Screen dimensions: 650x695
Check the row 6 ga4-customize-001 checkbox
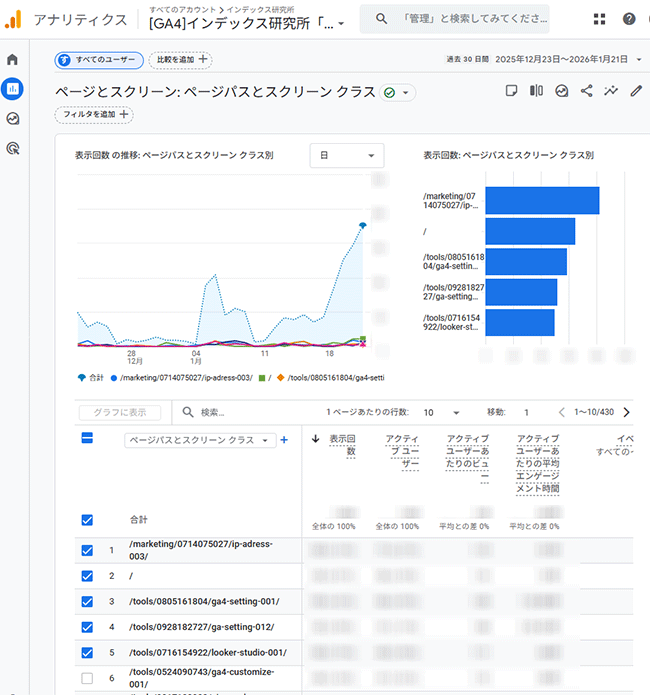click(x=87, y=678)
